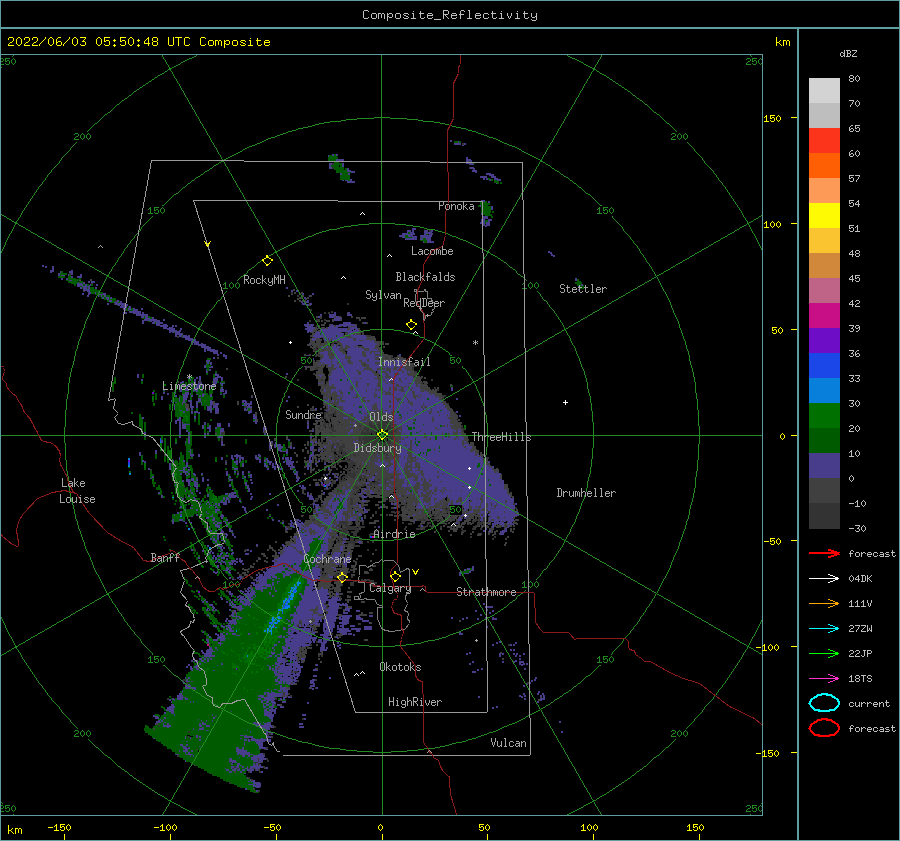Click the Sylvan town label

tap(383, 295)
